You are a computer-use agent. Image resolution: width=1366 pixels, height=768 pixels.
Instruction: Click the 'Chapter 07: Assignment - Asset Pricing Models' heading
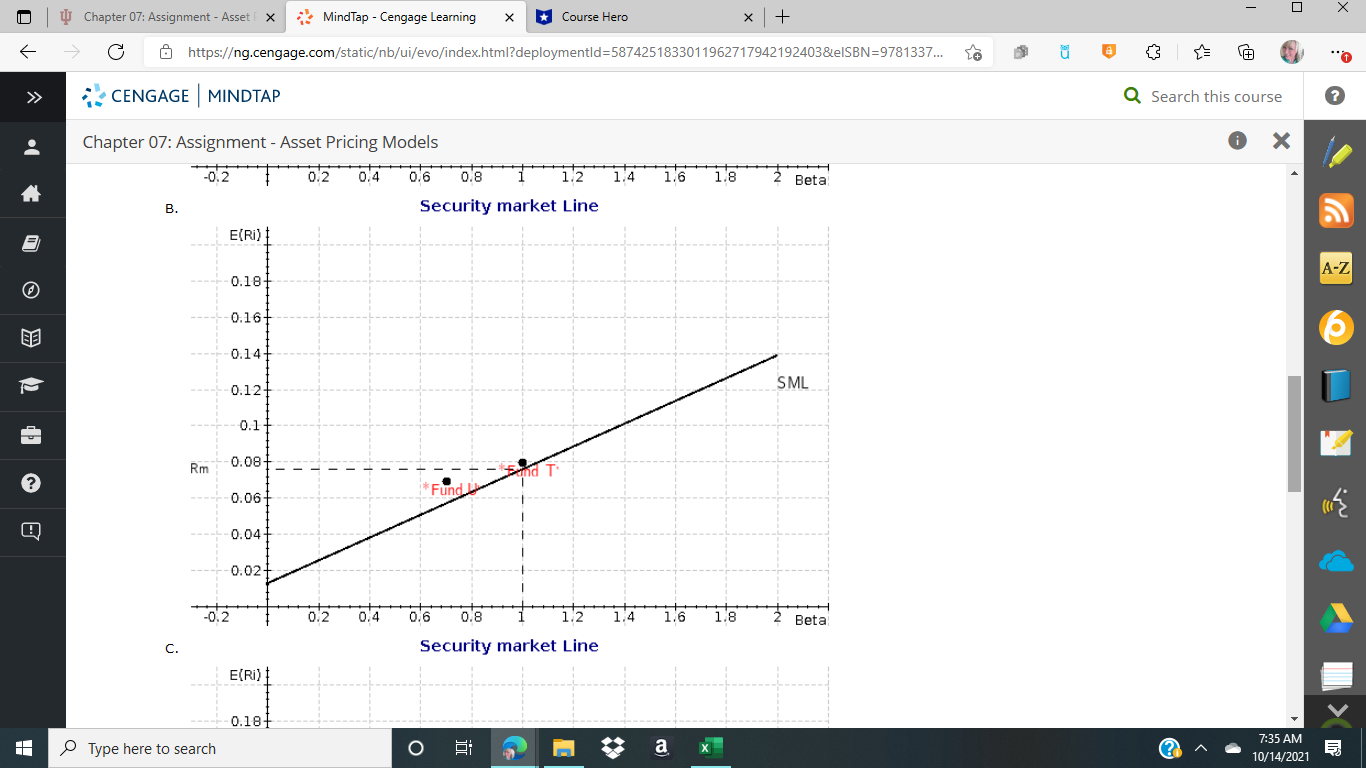[x=260, y=142]
